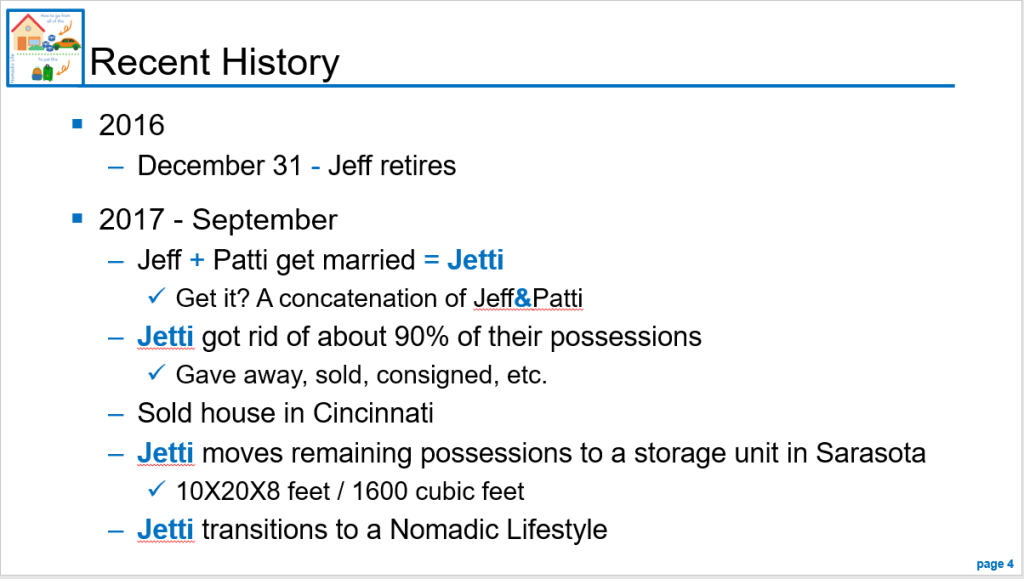Click the checkmark before "Get it? A concatenation"
Viewport: 1024px width, 579px height.
tap(156, 297)
